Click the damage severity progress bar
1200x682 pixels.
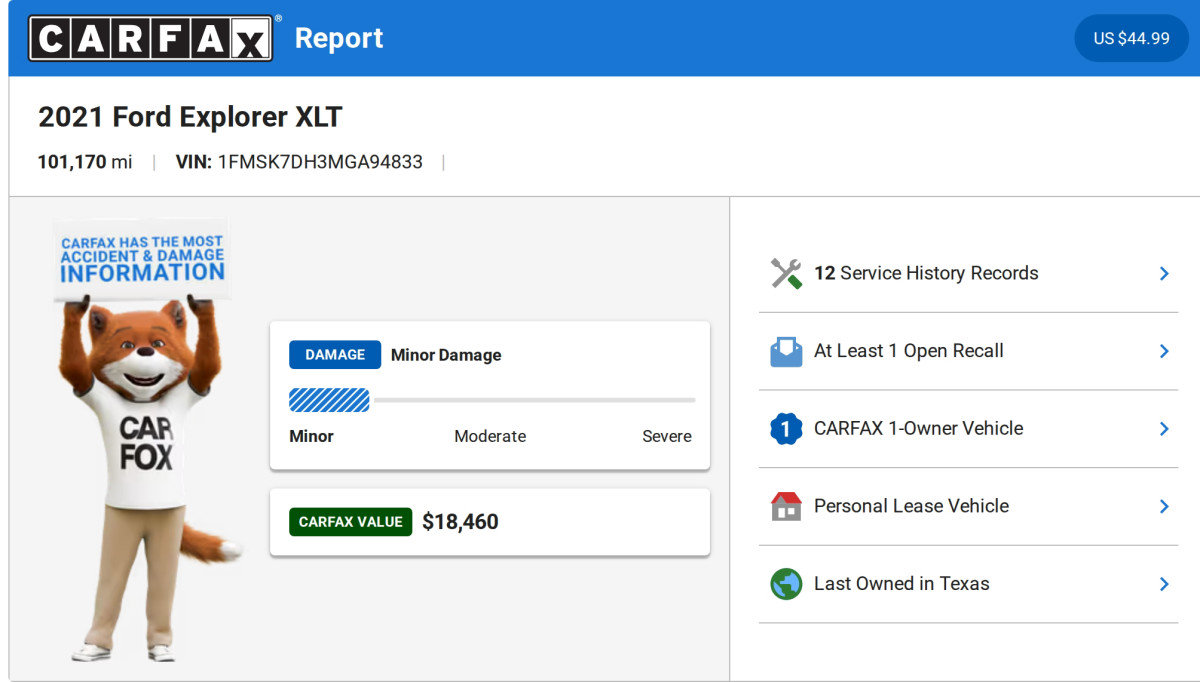pos(491,400)
